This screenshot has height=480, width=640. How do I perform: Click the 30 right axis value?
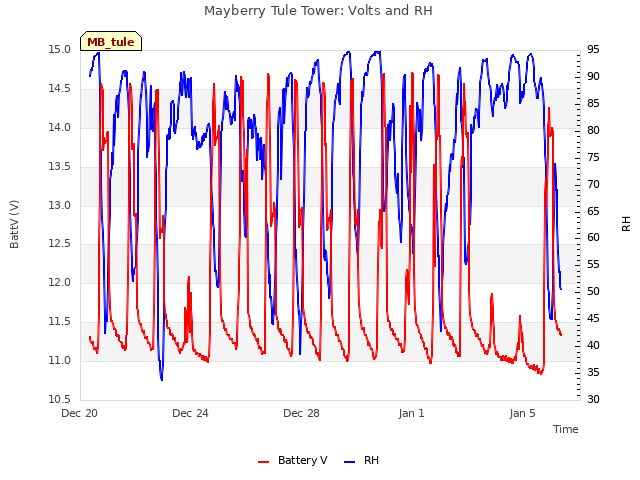pyautogui.click(x=593, y=399)
